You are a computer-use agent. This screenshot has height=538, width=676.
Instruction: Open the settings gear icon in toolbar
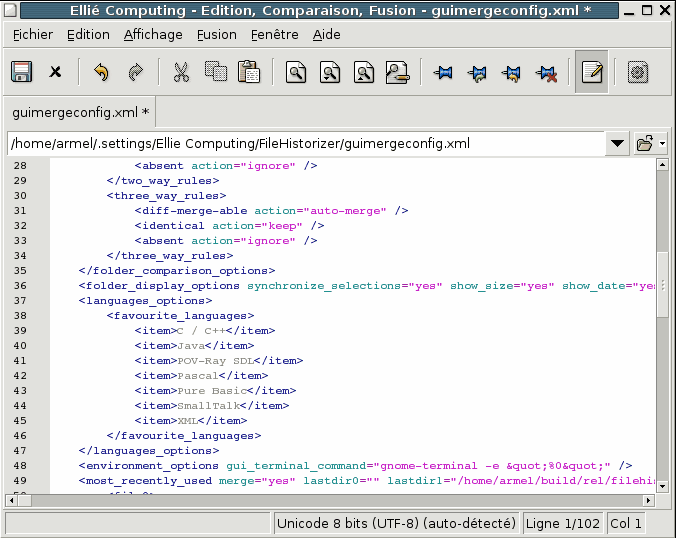click(638, 72)
